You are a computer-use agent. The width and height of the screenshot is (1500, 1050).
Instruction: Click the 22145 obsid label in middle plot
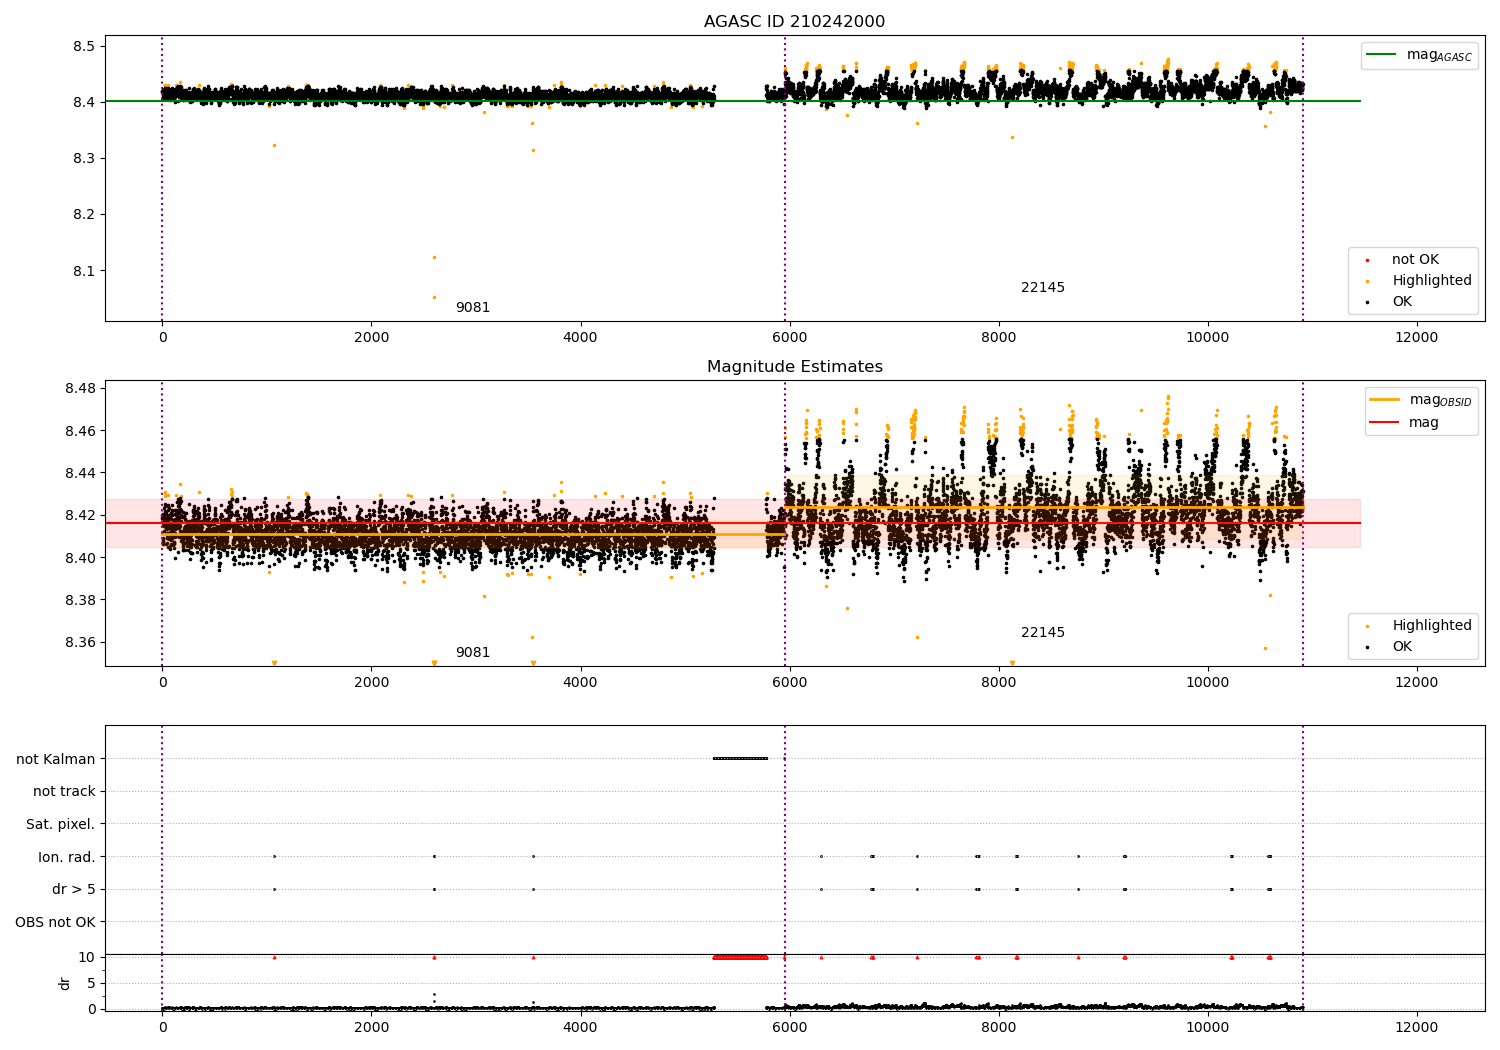1043,633
